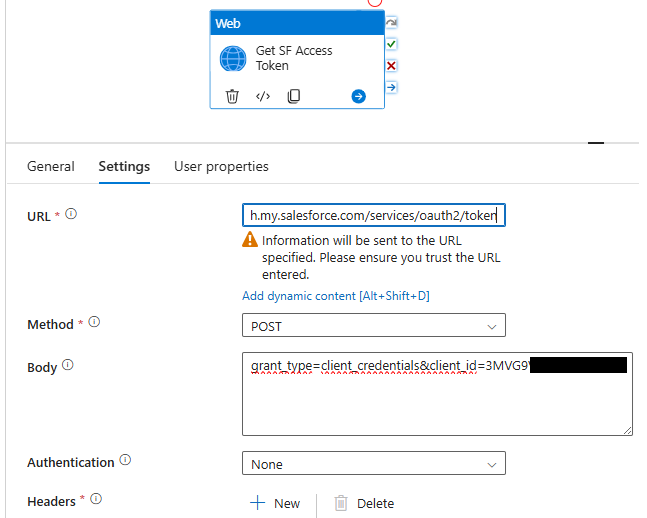The height and width of the screenshot is (518, 647).
Task: Delete the Get SF Access Token activity
Action: click(232, 97)
